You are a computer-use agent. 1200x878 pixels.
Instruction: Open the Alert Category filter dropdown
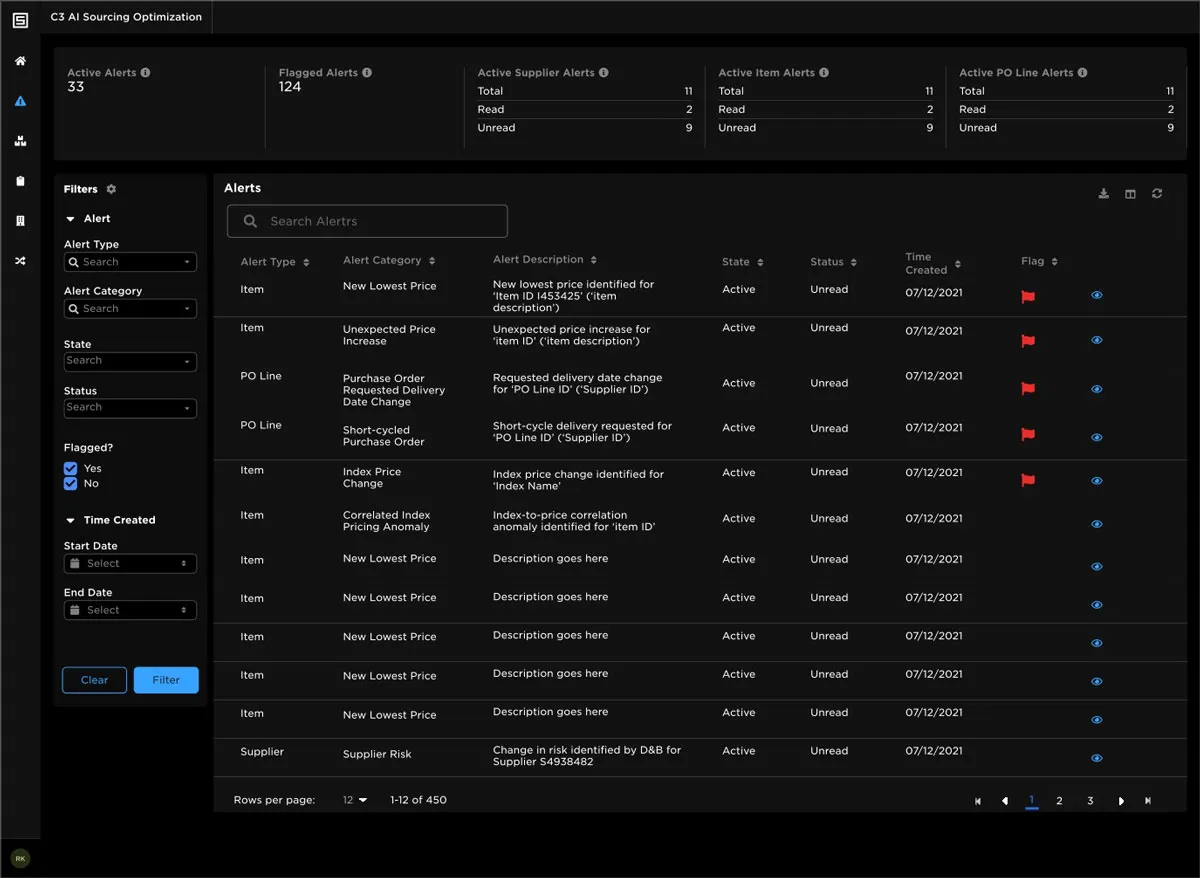tap(130, 309)
